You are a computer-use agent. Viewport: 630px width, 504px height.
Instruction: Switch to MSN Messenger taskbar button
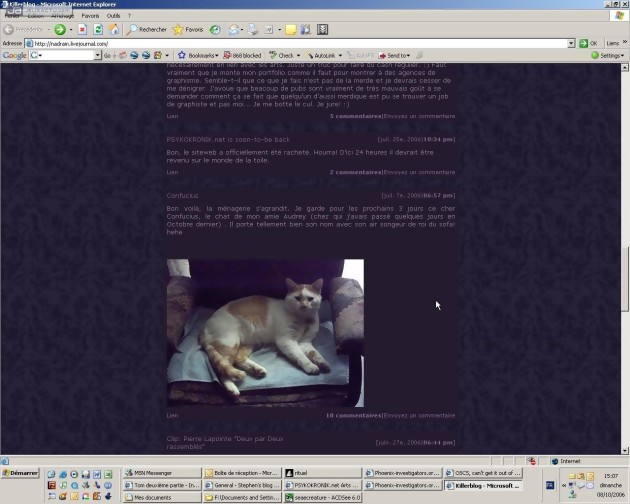click(162, 473)
